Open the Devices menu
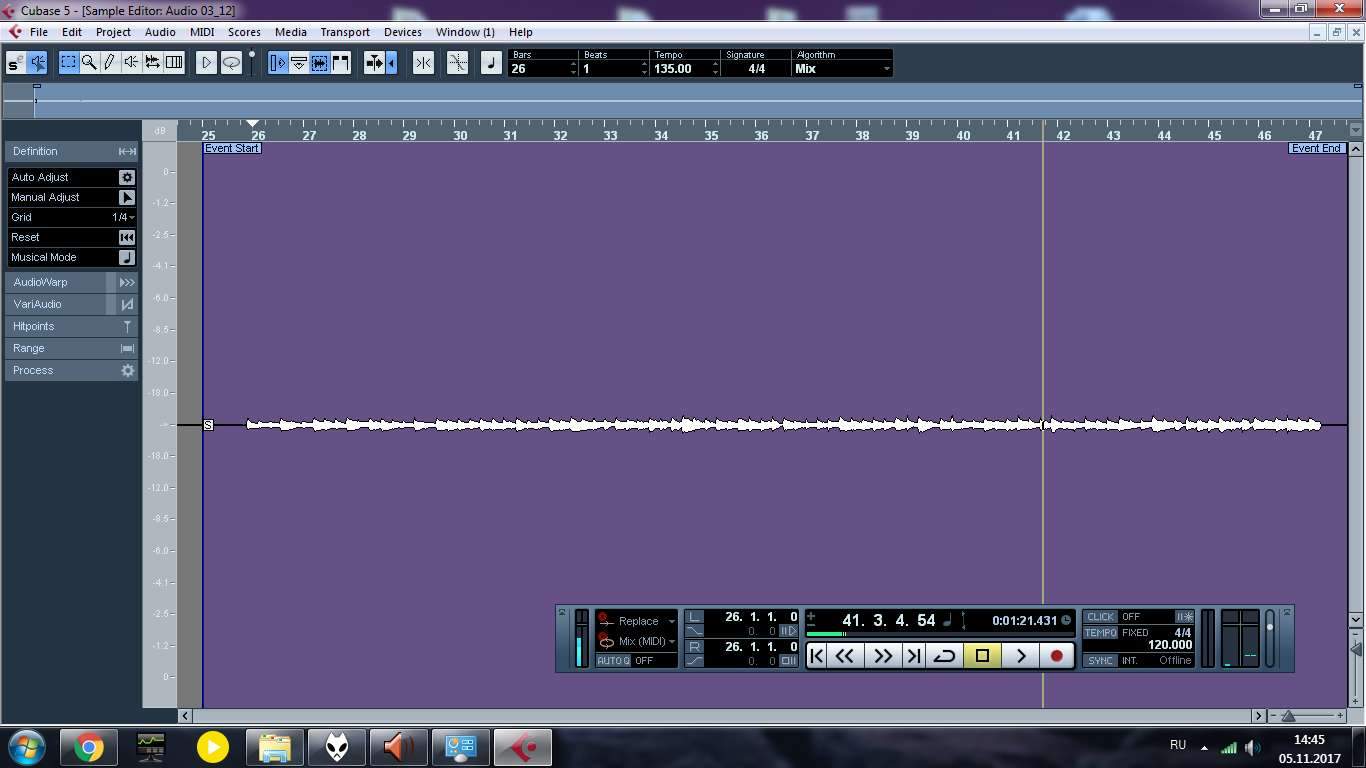 point(402,32)
